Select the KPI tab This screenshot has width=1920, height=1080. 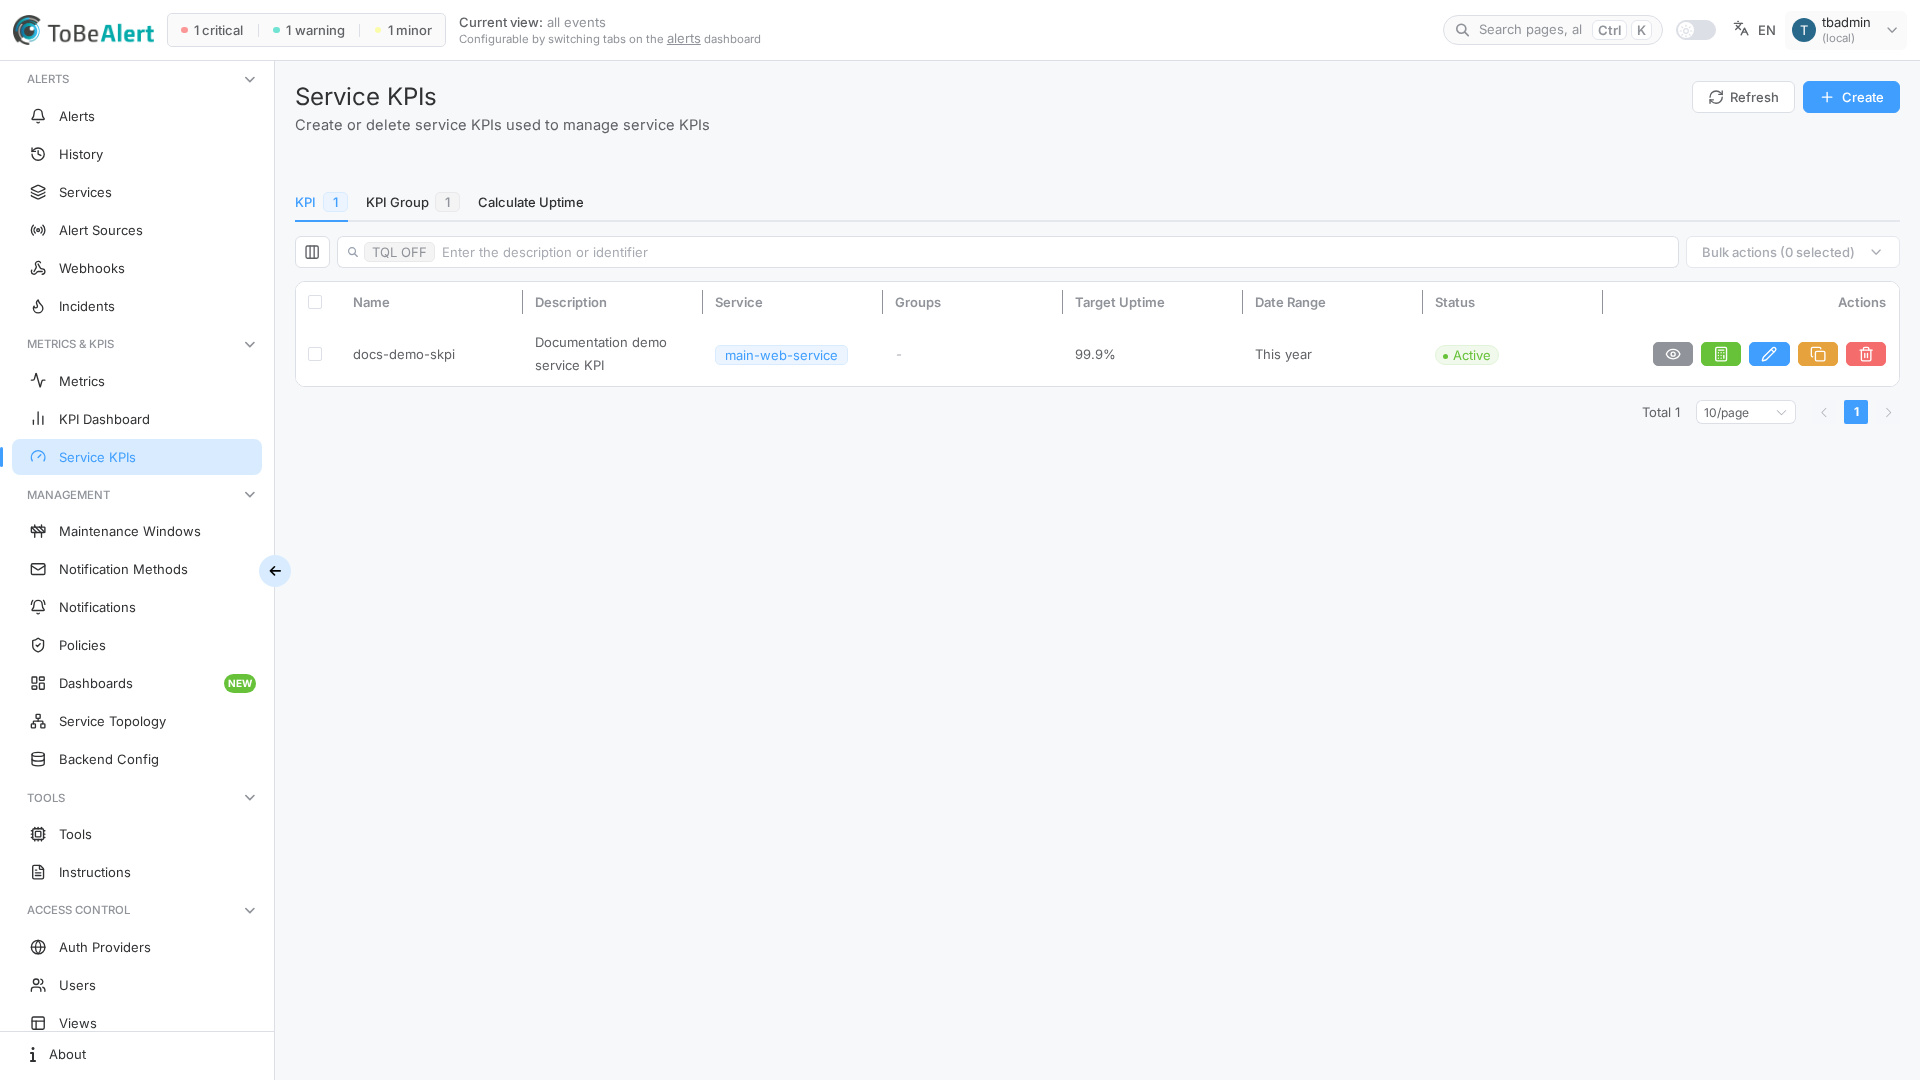(321, 202)
